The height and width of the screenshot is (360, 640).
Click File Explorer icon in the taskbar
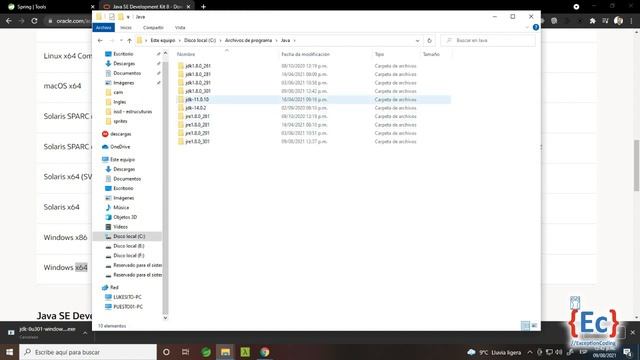225,352
